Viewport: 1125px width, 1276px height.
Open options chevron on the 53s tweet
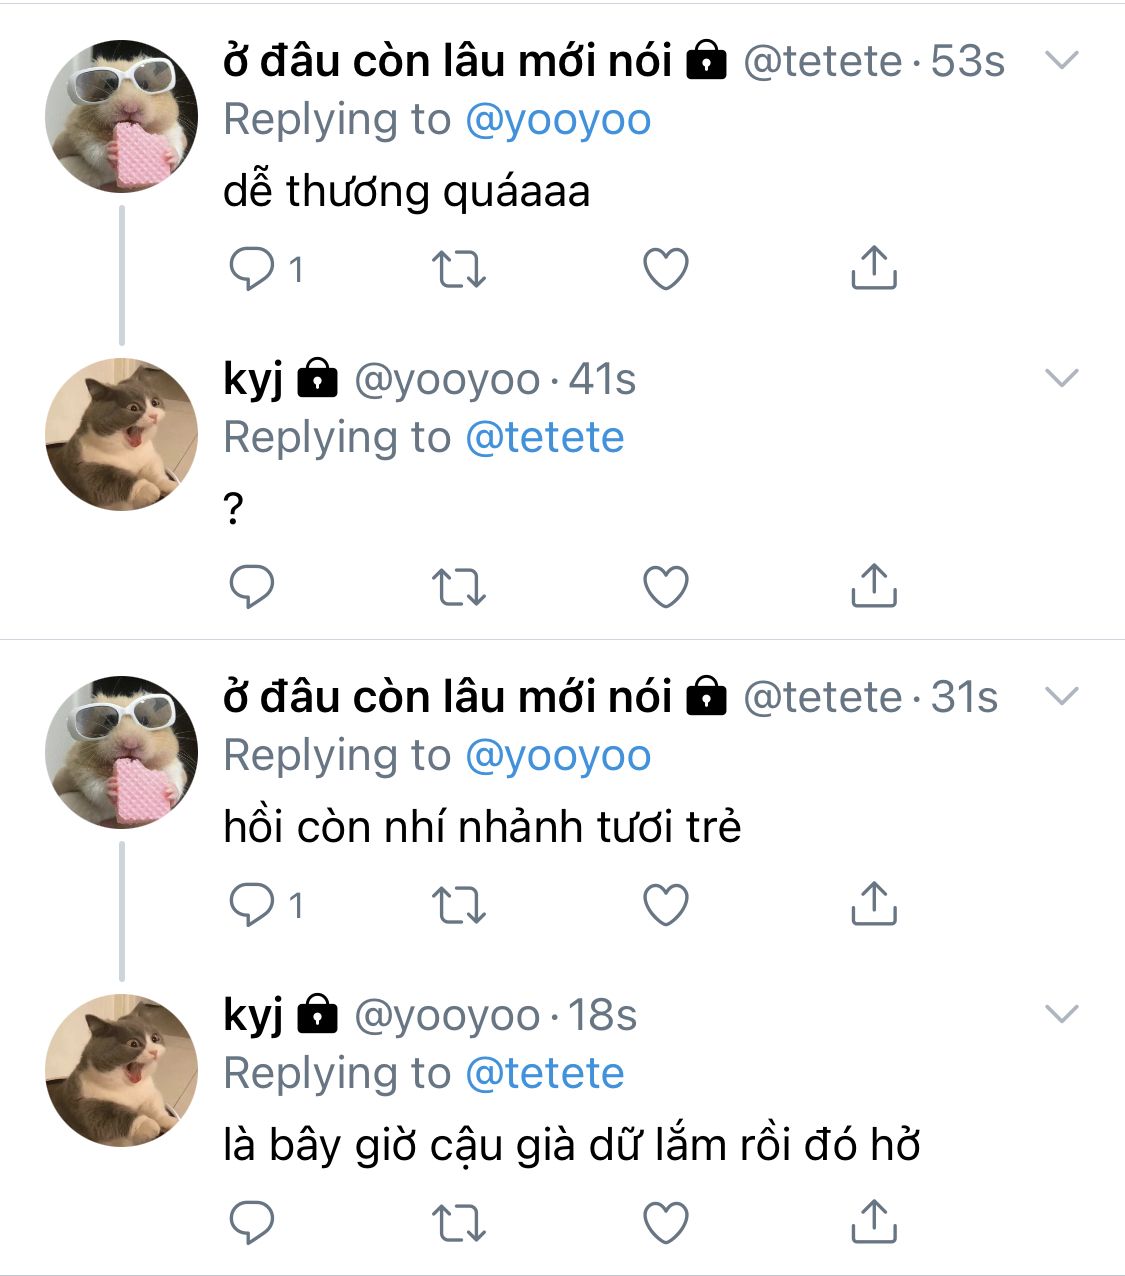tap(1061, 60)
